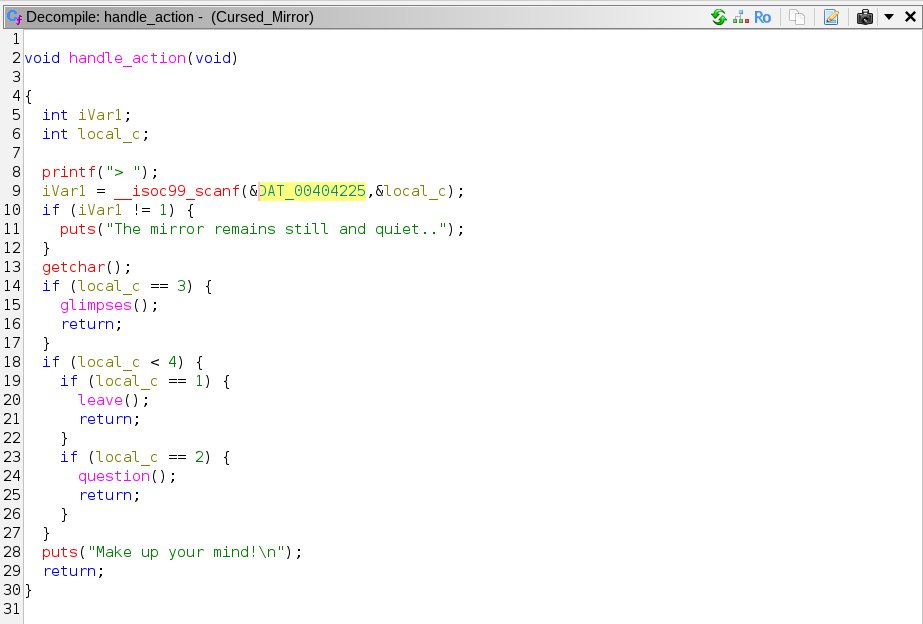This screenshot has height=624, width=923.
Task: Open the export/edit notepad icon
Action: coord(831,17)
